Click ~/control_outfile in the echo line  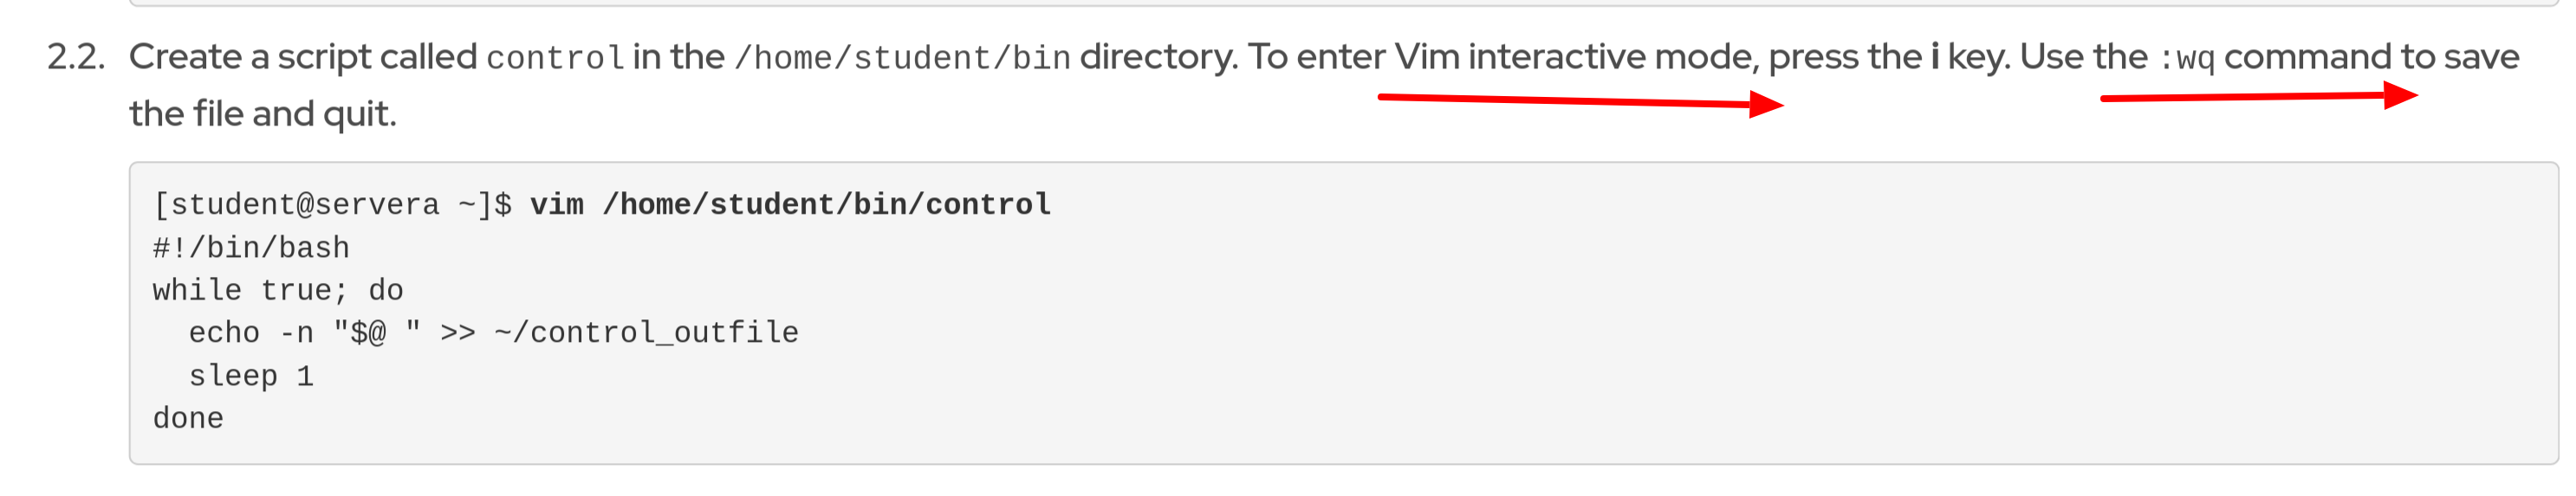point(646,333)
